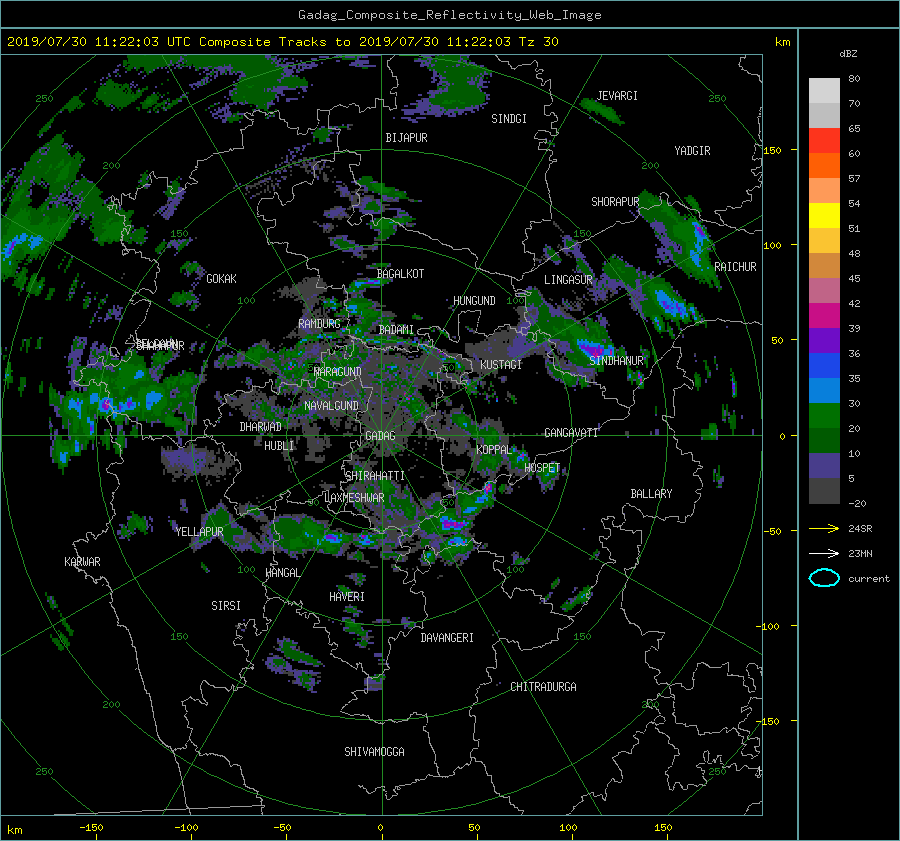Pick the blue 36 dBZ color swatch
The height and width of the screenshot is (841, 900).
click(x=824, y=365)
